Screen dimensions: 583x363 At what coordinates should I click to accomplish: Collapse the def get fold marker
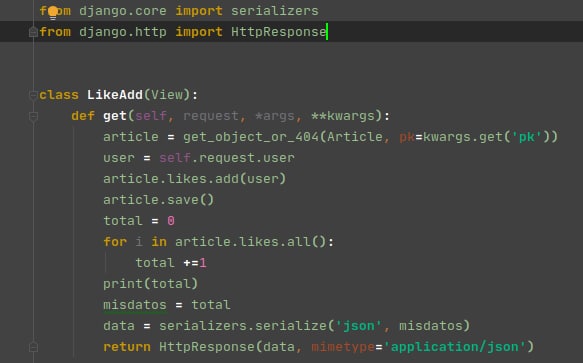click(x=33, y=116)
